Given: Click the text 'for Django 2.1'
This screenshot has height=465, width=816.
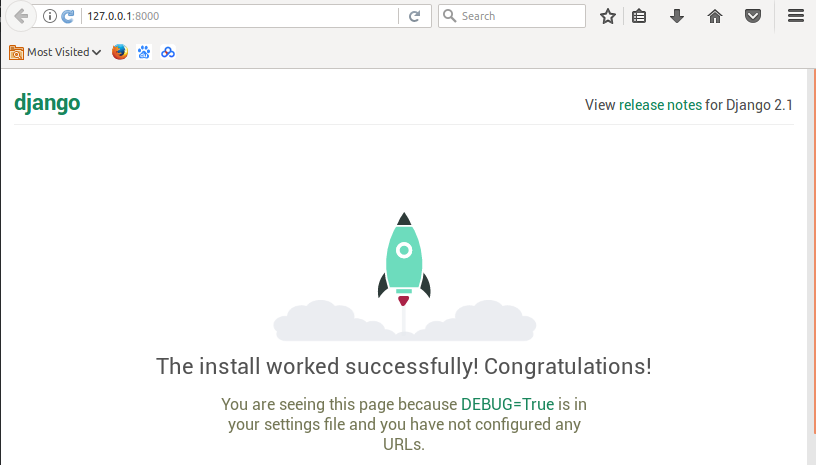Looking at the screenshot, I should pos(749,105).
